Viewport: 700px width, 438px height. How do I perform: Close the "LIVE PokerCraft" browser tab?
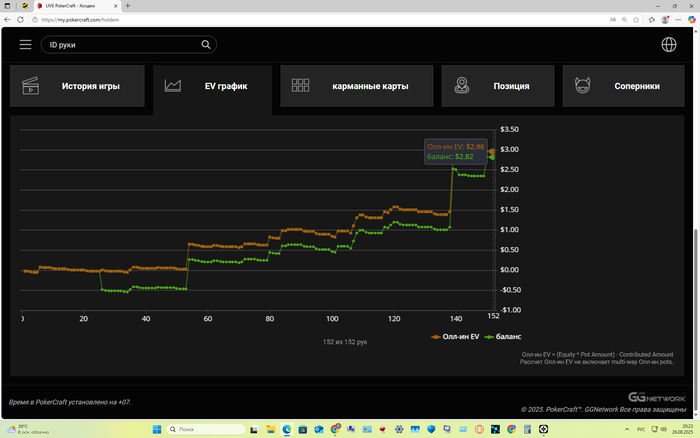click(116, 6)
